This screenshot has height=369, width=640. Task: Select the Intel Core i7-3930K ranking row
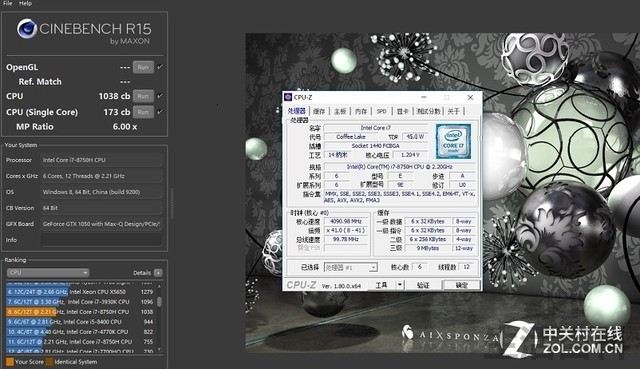click(x=80, y=302)
